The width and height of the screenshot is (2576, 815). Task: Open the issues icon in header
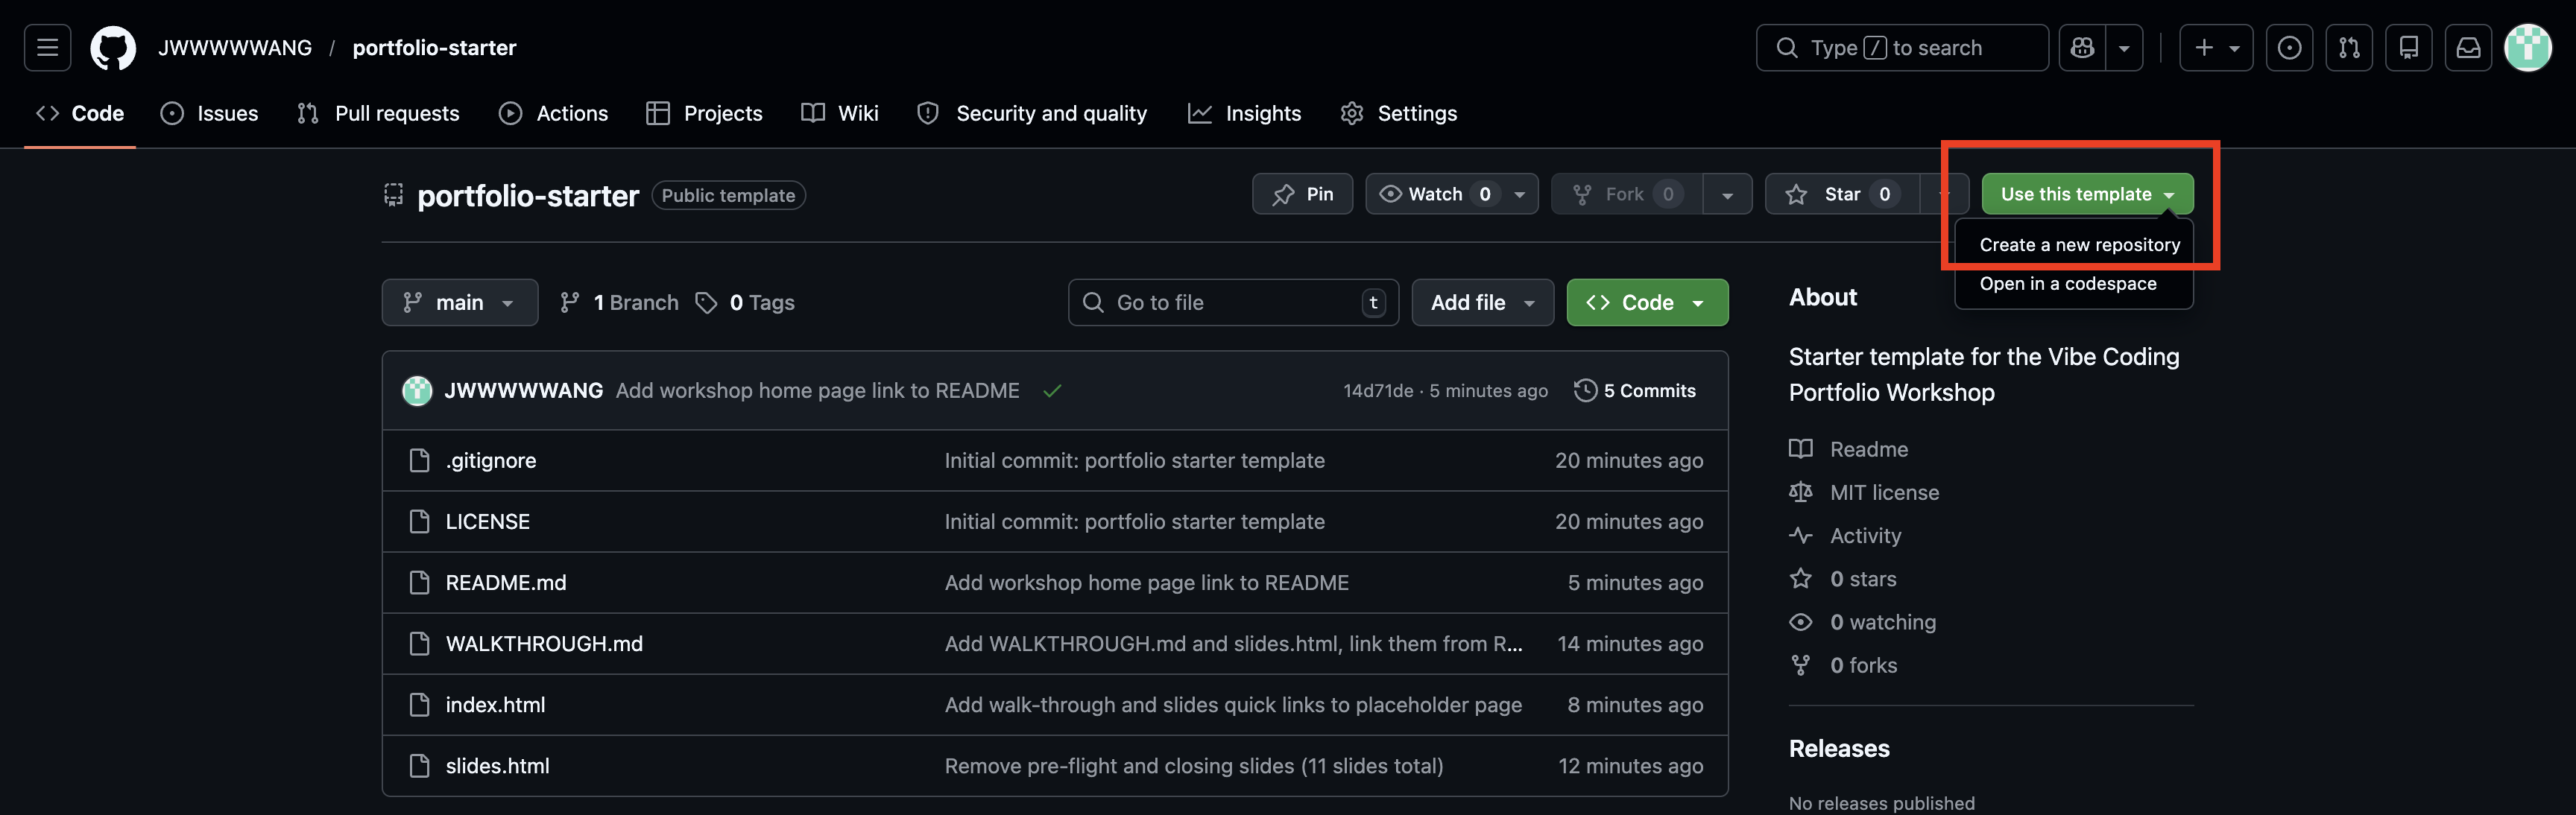point(2289,47)
